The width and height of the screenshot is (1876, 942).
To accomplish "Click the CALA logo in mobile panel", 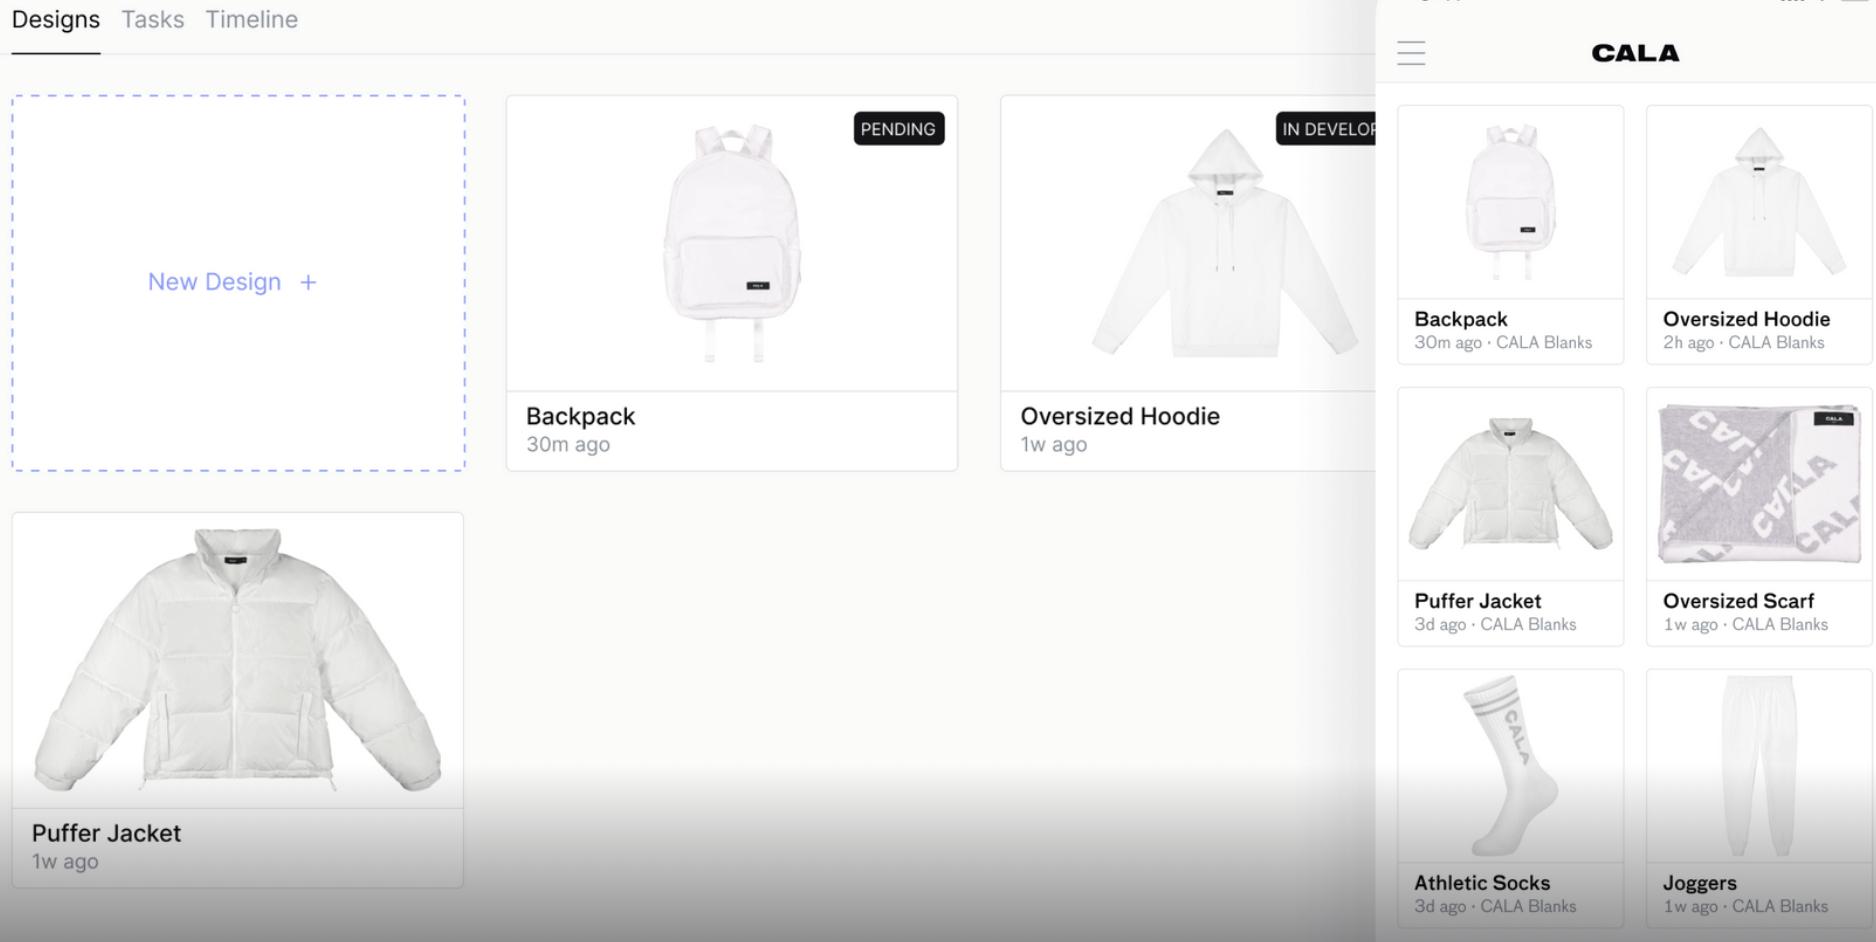I will point(1635,53).
